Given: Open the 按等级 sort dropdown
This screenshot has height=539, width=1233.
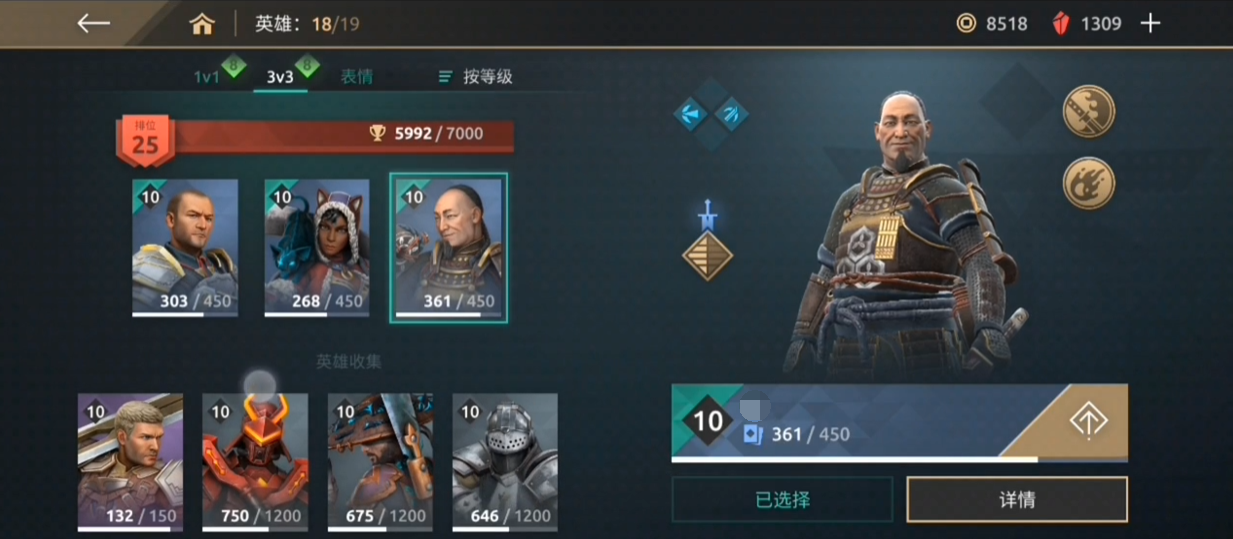Looking at the screenshot, I should [476, 77].
